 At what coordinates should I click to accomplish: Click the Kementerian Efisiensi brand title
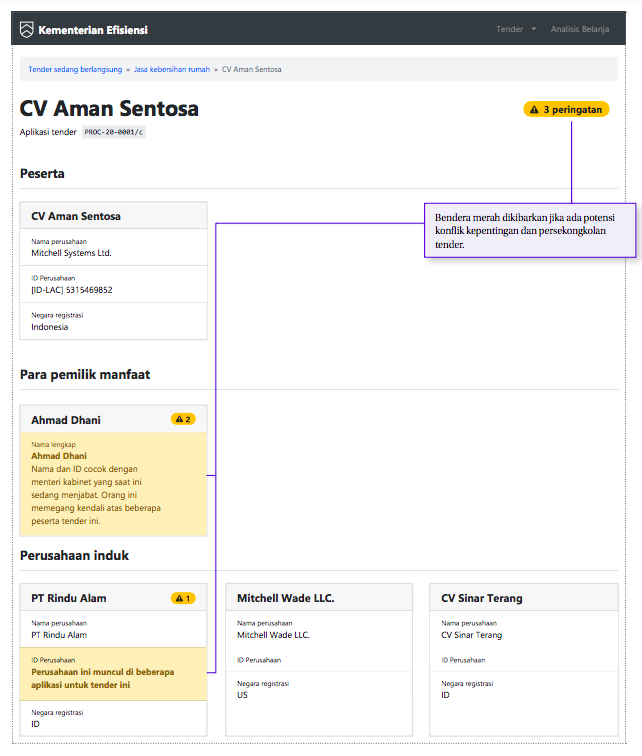click(x=93, y=30)
